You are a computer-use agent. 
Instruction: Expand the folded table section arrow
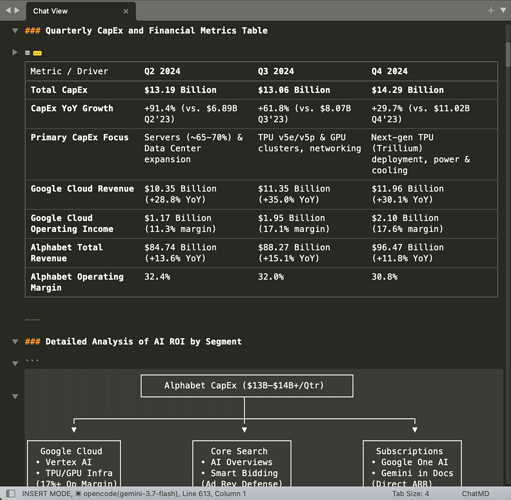15,52
